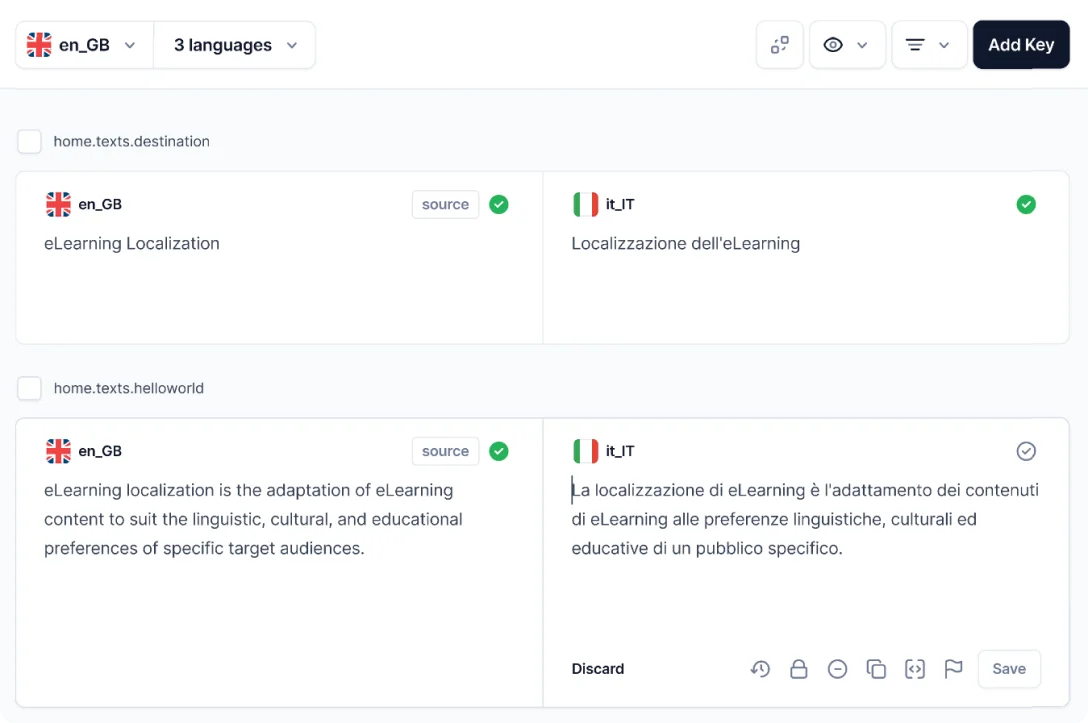Open the machine translation tools icon
The image size is (1088, 723).
click(x=780, y=44)
